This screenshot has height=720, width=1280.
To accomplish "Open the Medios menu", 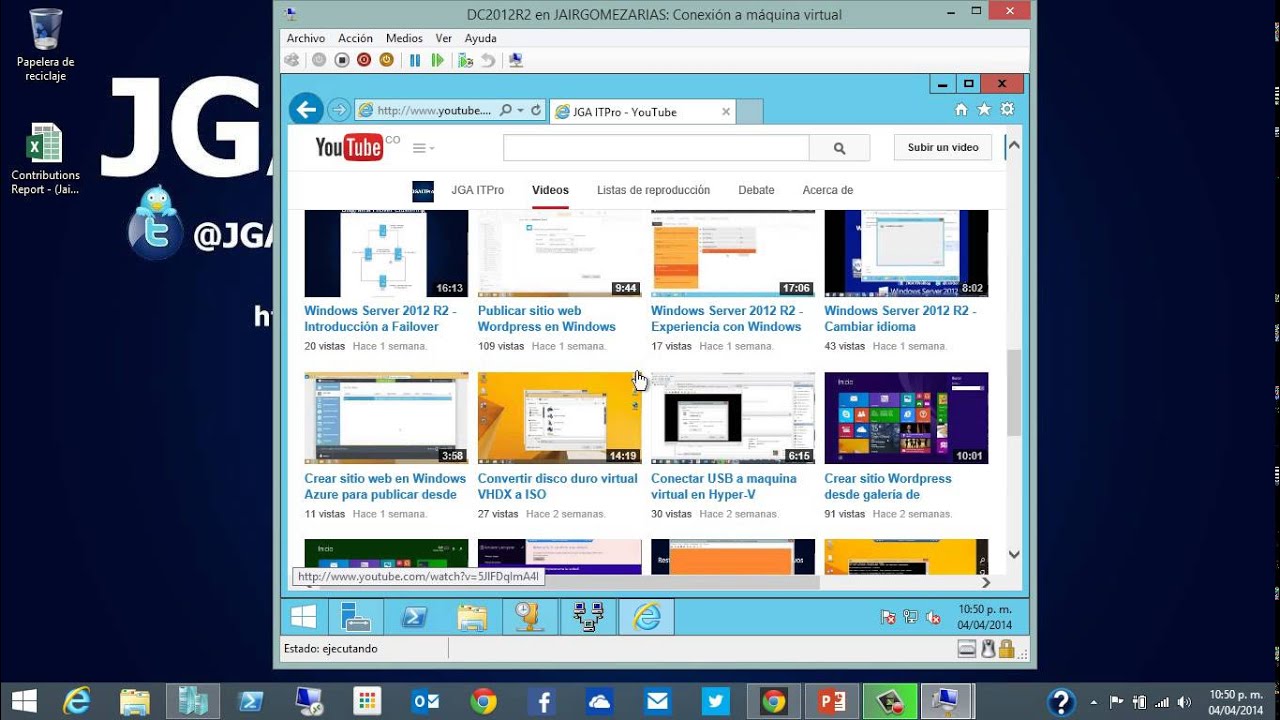I will (x=404, y=38).
